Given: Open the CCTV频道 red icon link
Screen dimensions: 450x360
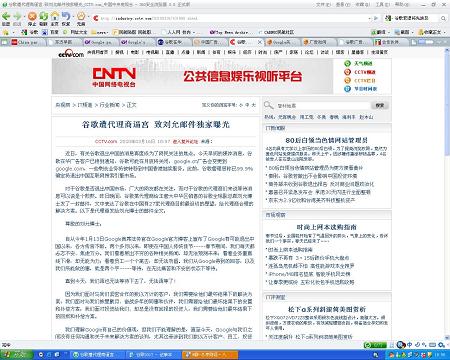Looking at the screenshot, I should coord(347,72).
